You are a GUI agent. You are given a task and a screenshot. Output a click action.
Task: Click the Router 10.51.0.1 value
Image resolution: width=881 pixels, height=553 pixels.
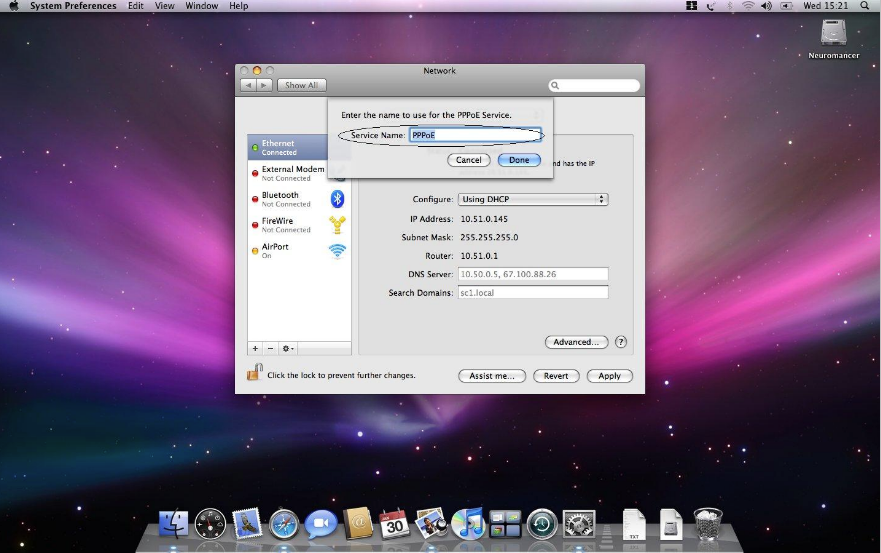[x=479, y=256]
